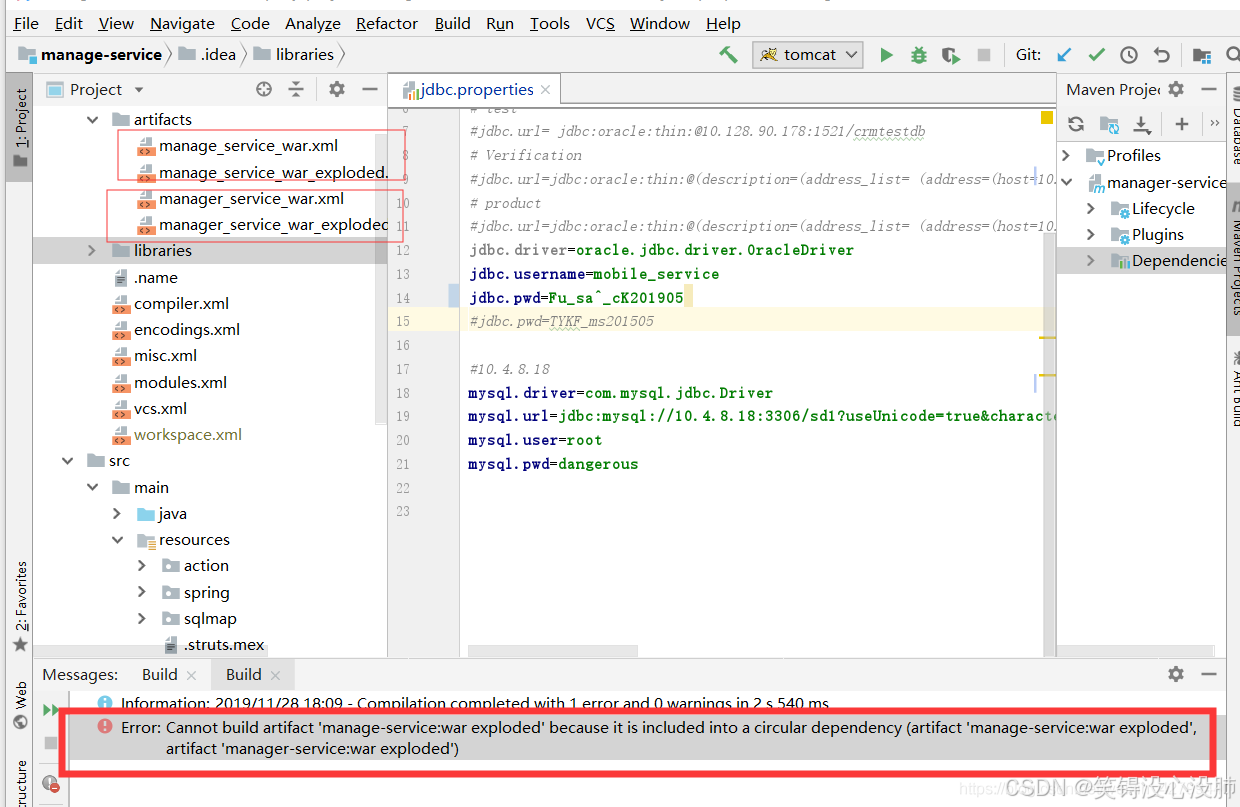Open the Analyze menu
The width and height of the screenshot is (1240, 807).
[x=312, y=23]
